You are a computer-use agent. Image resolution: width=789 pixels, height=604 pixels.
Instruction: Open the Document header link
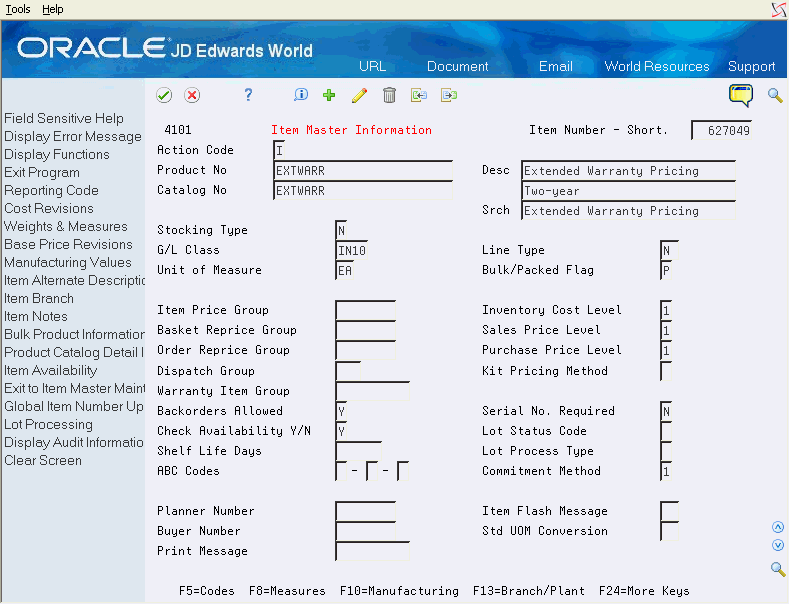coord(457,66)
